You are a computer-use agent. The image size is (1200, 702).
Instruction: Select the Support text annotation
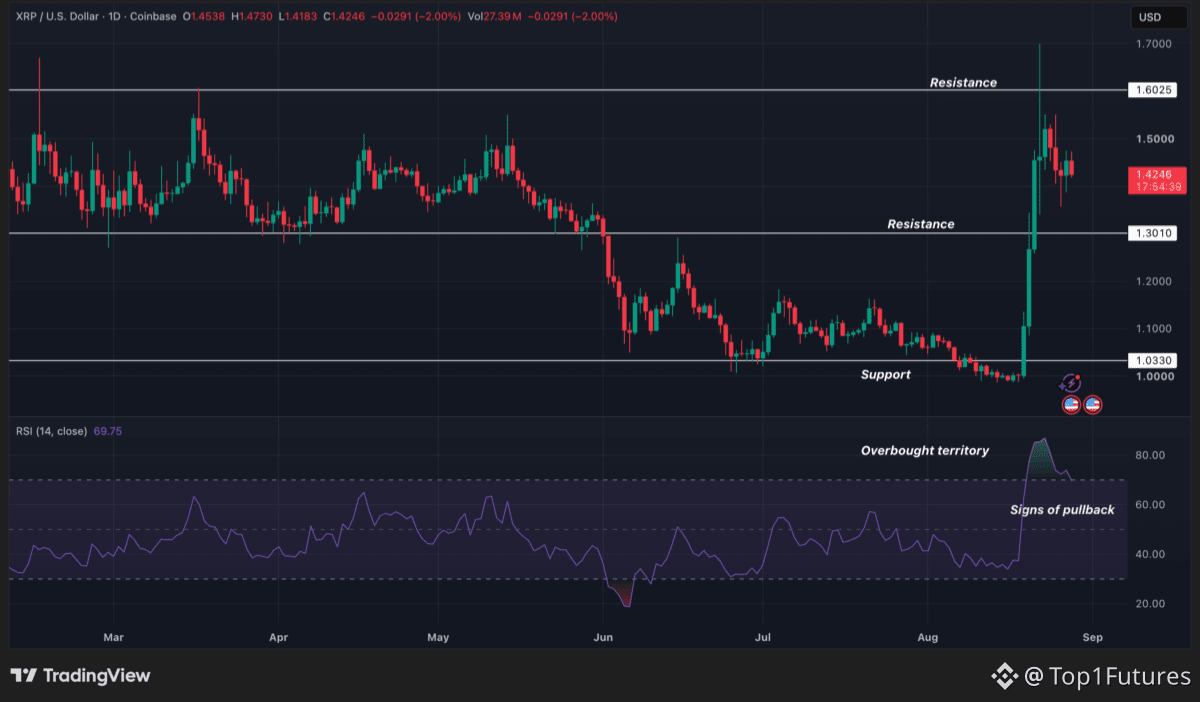tap(886, 374)
